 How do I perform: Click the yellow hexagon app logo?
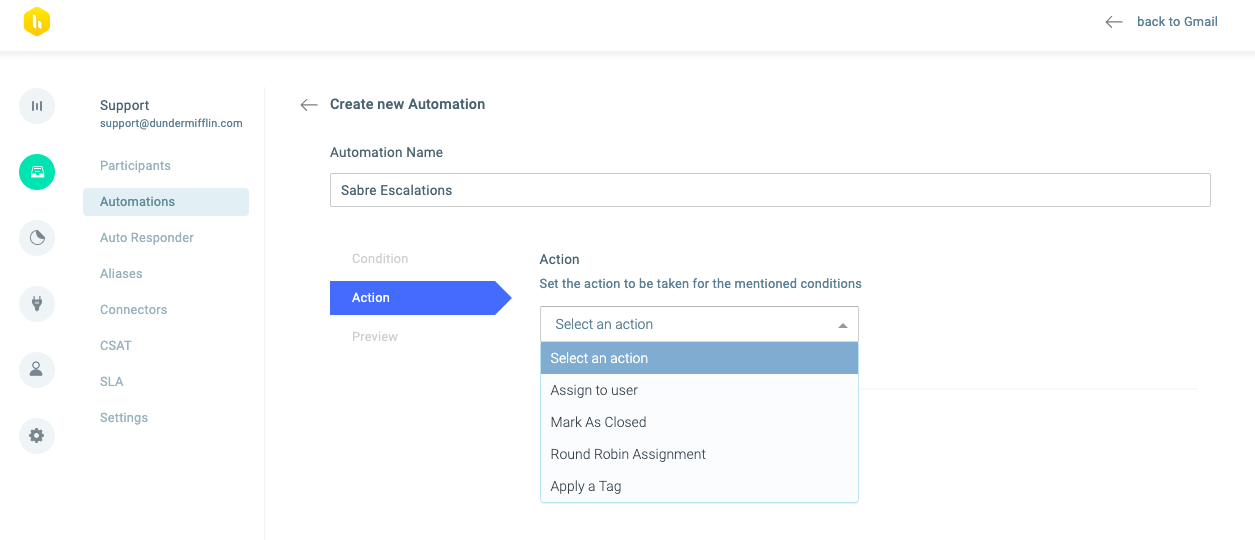37,22
